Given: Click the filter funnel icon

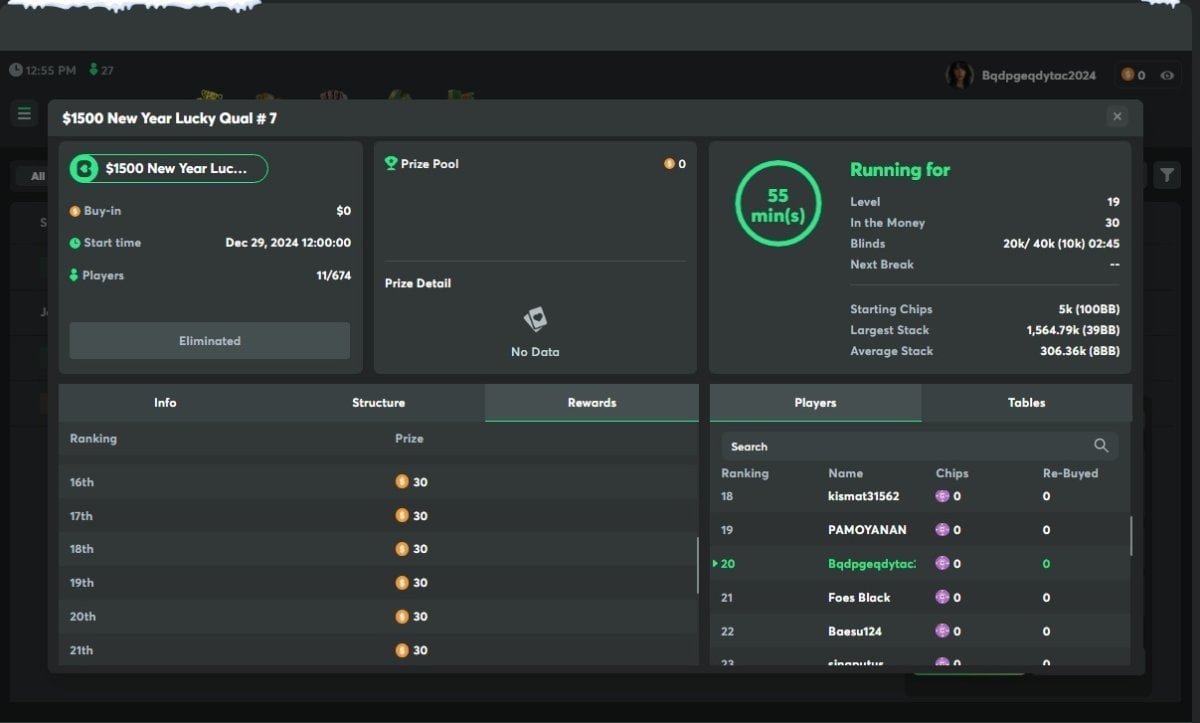Looking at the screenshot, I should [x=1167, y=176].
